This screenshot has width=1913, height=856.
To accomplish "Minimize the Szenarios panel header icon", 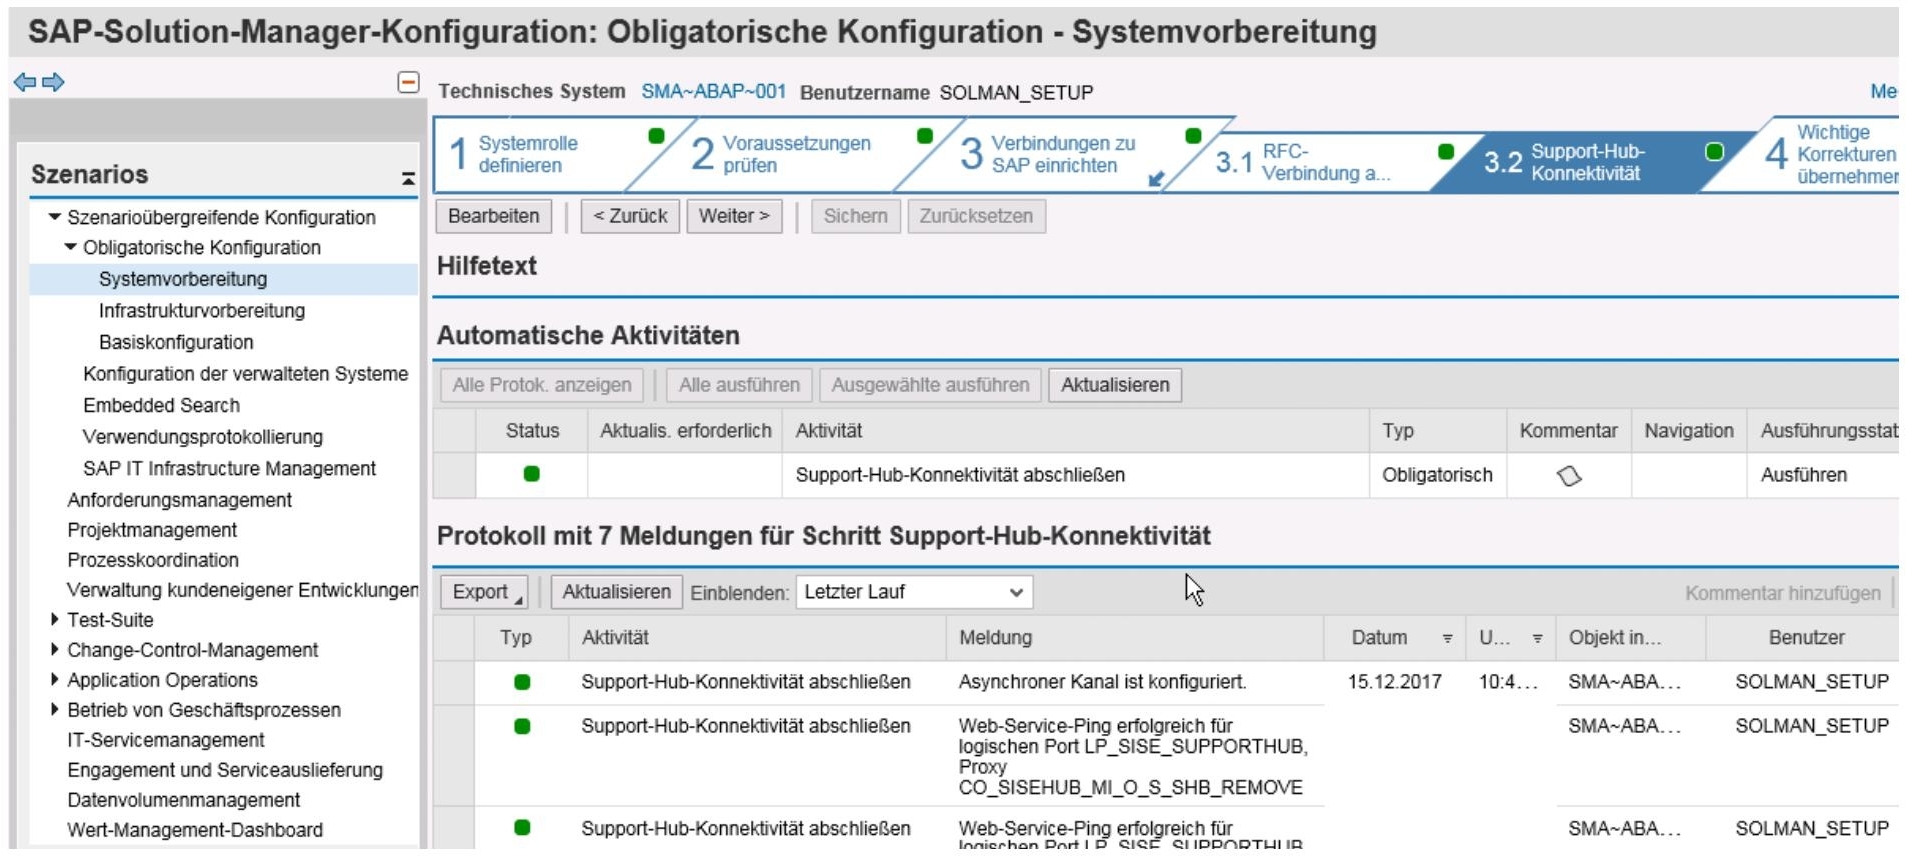I will (408, 178).
